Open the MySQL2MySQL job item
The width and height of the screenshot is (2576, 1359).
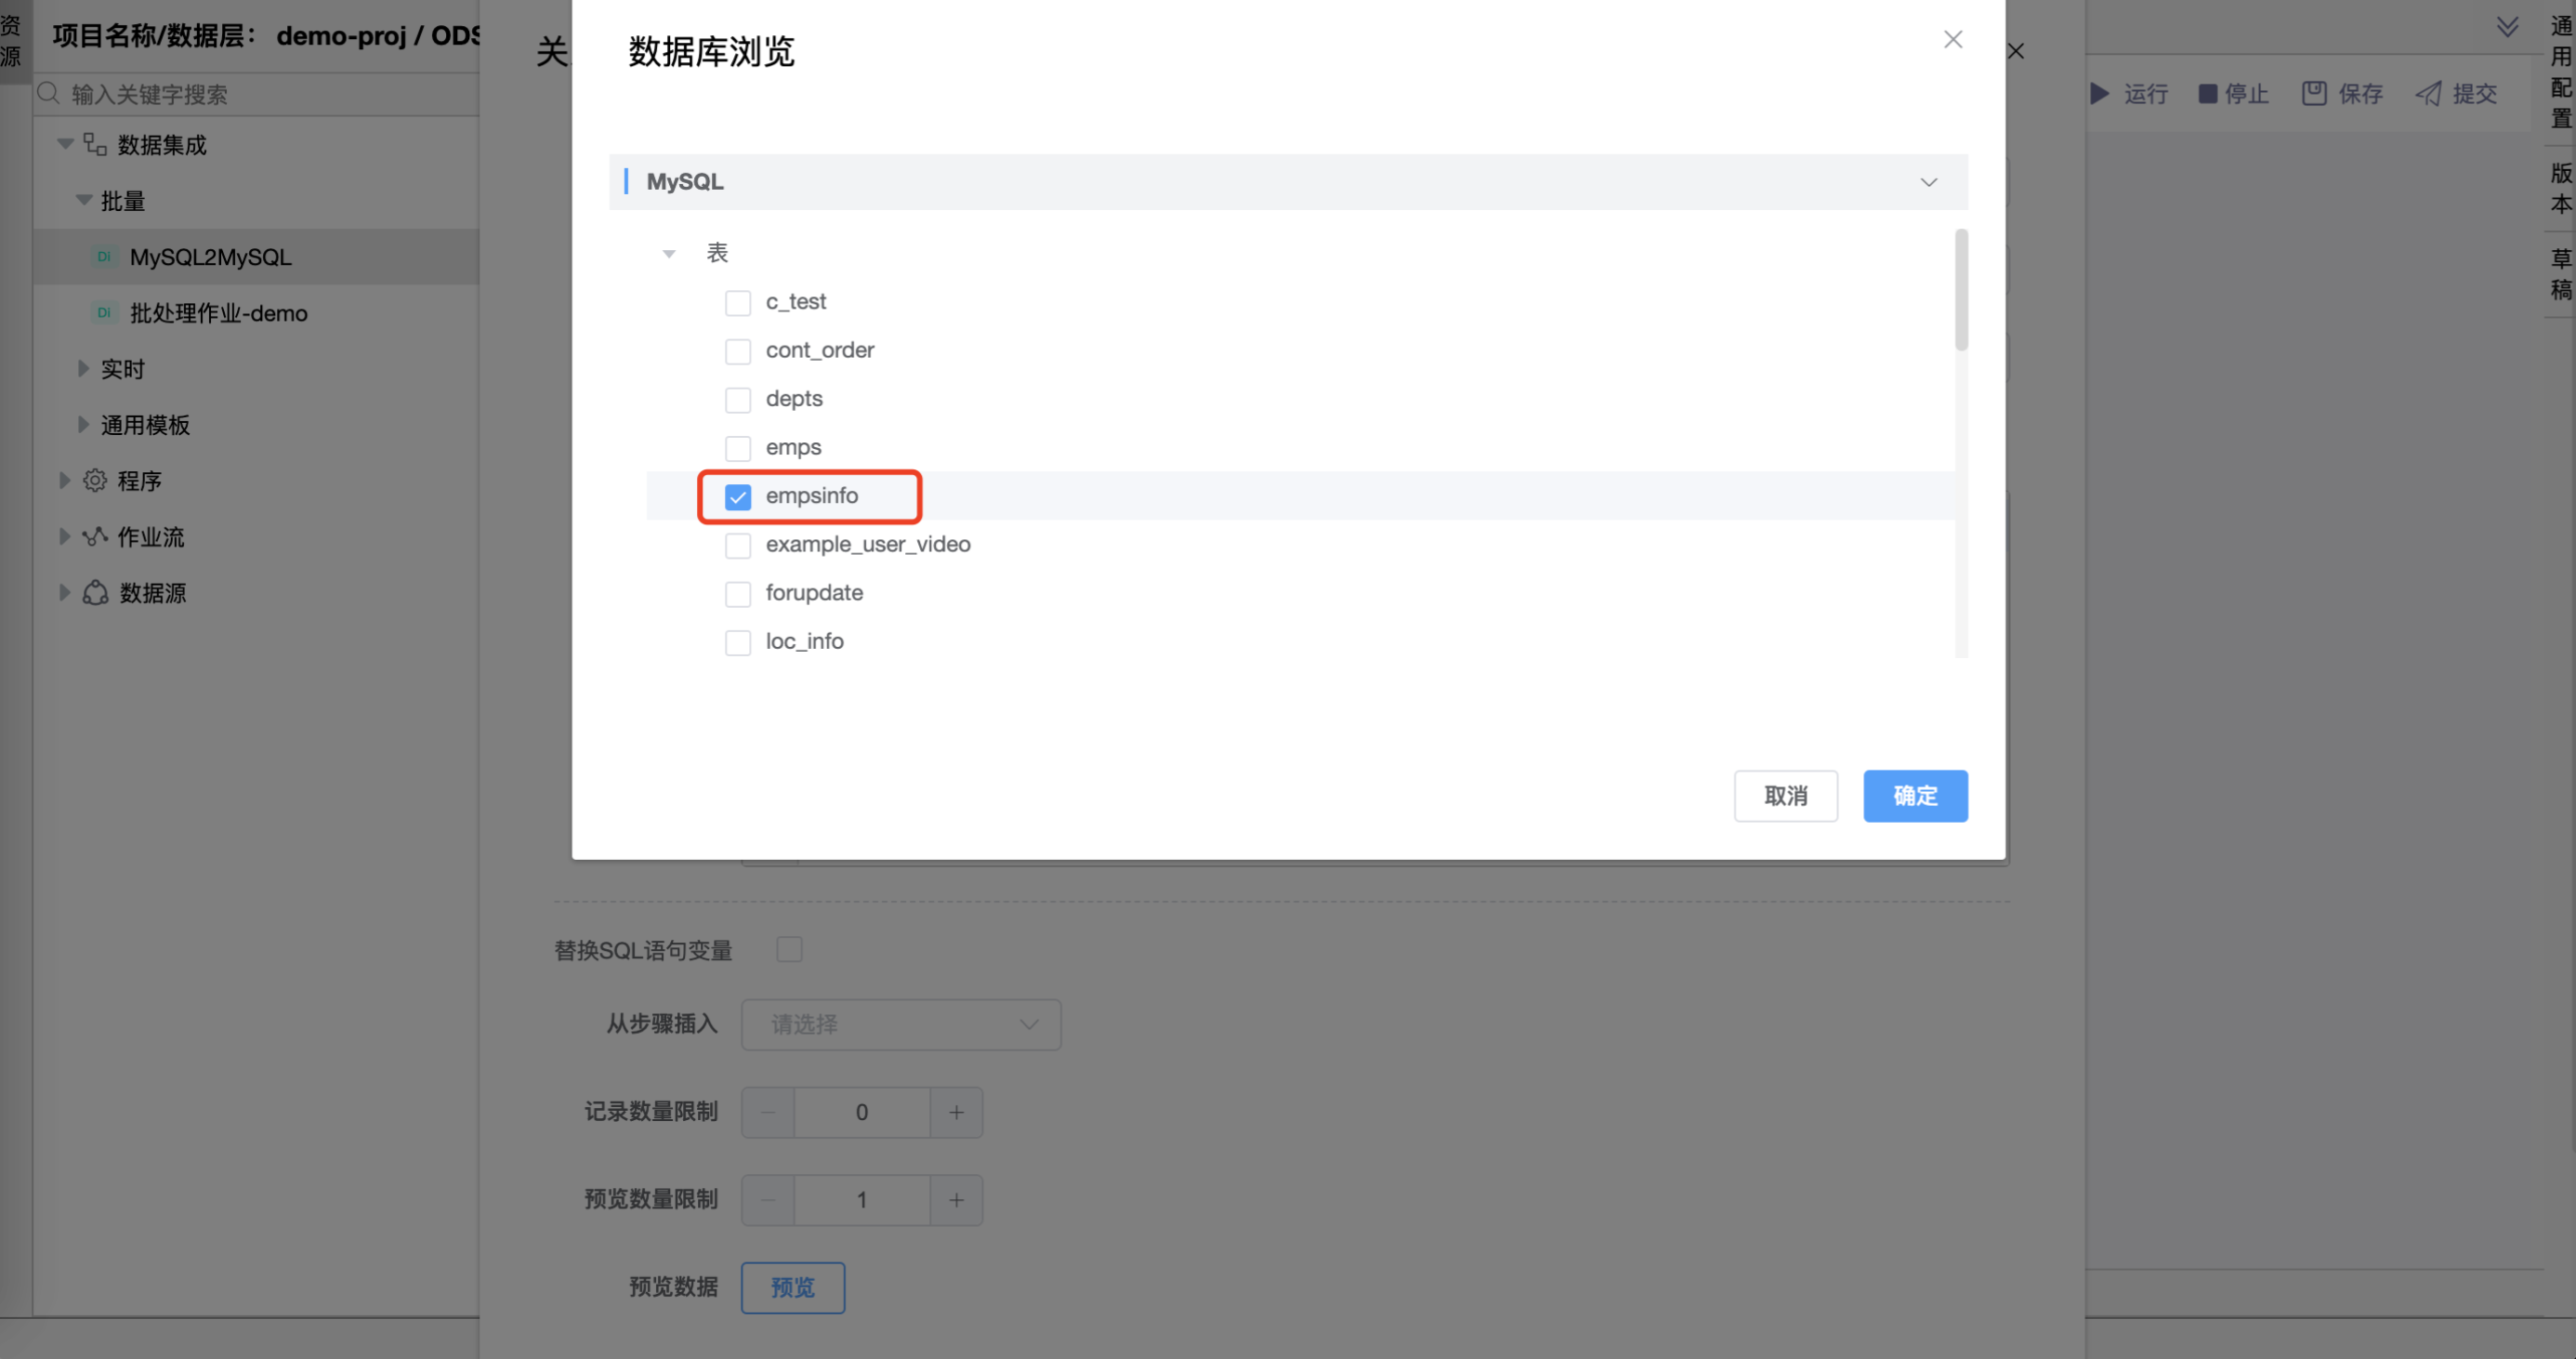coord(210,257)
